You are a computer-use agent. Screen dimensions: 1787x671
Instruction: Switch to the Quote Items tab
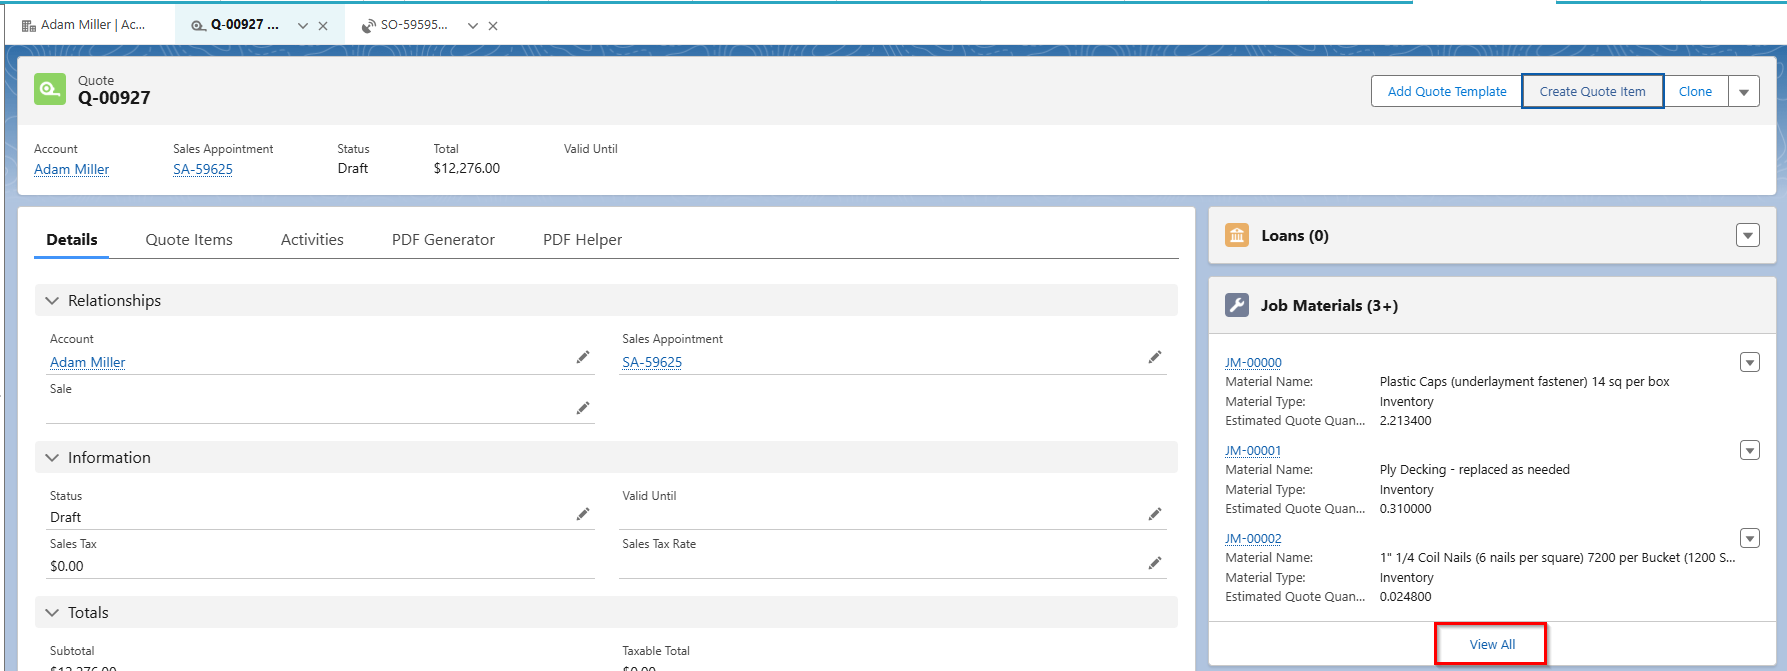pyautogui.click(x=189, y=240)
